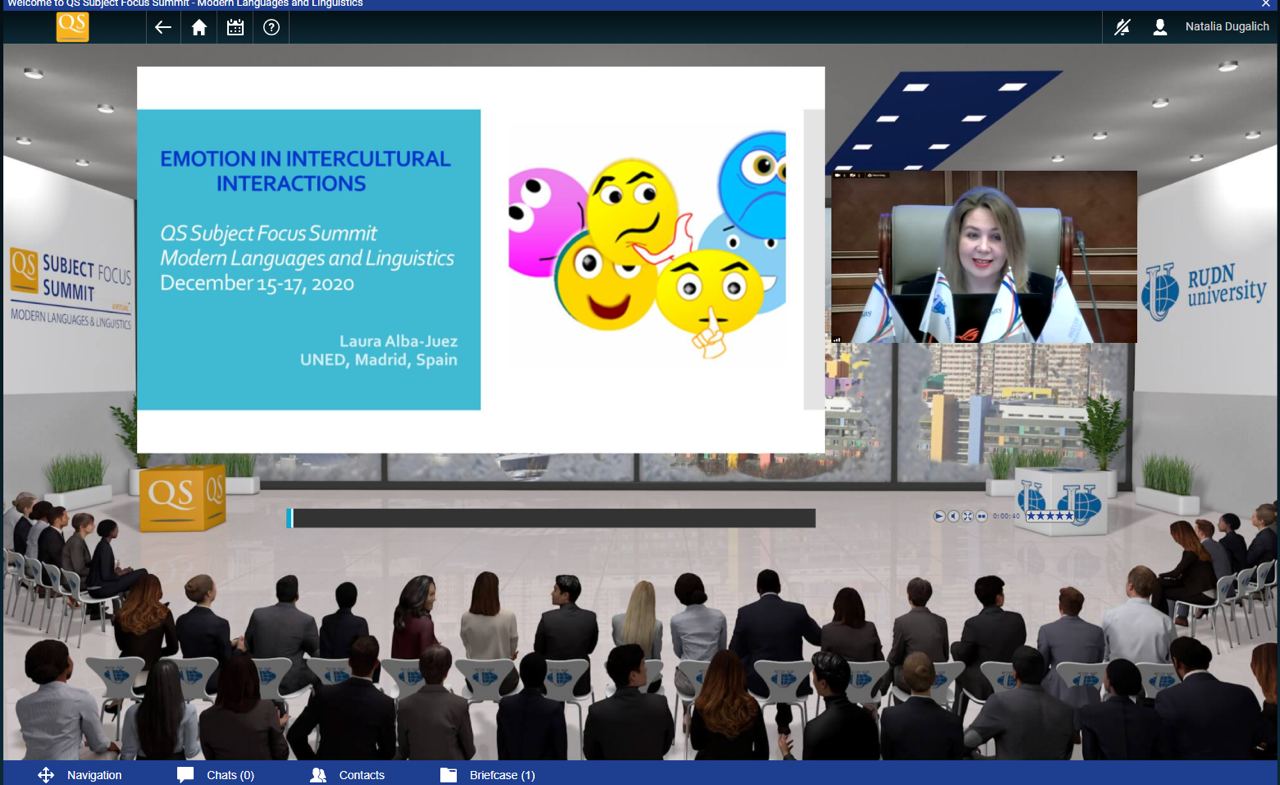Open Briefcase (1)
Image resolution: width=1280 pixels, height=785 pixels.
coord(502,775)
